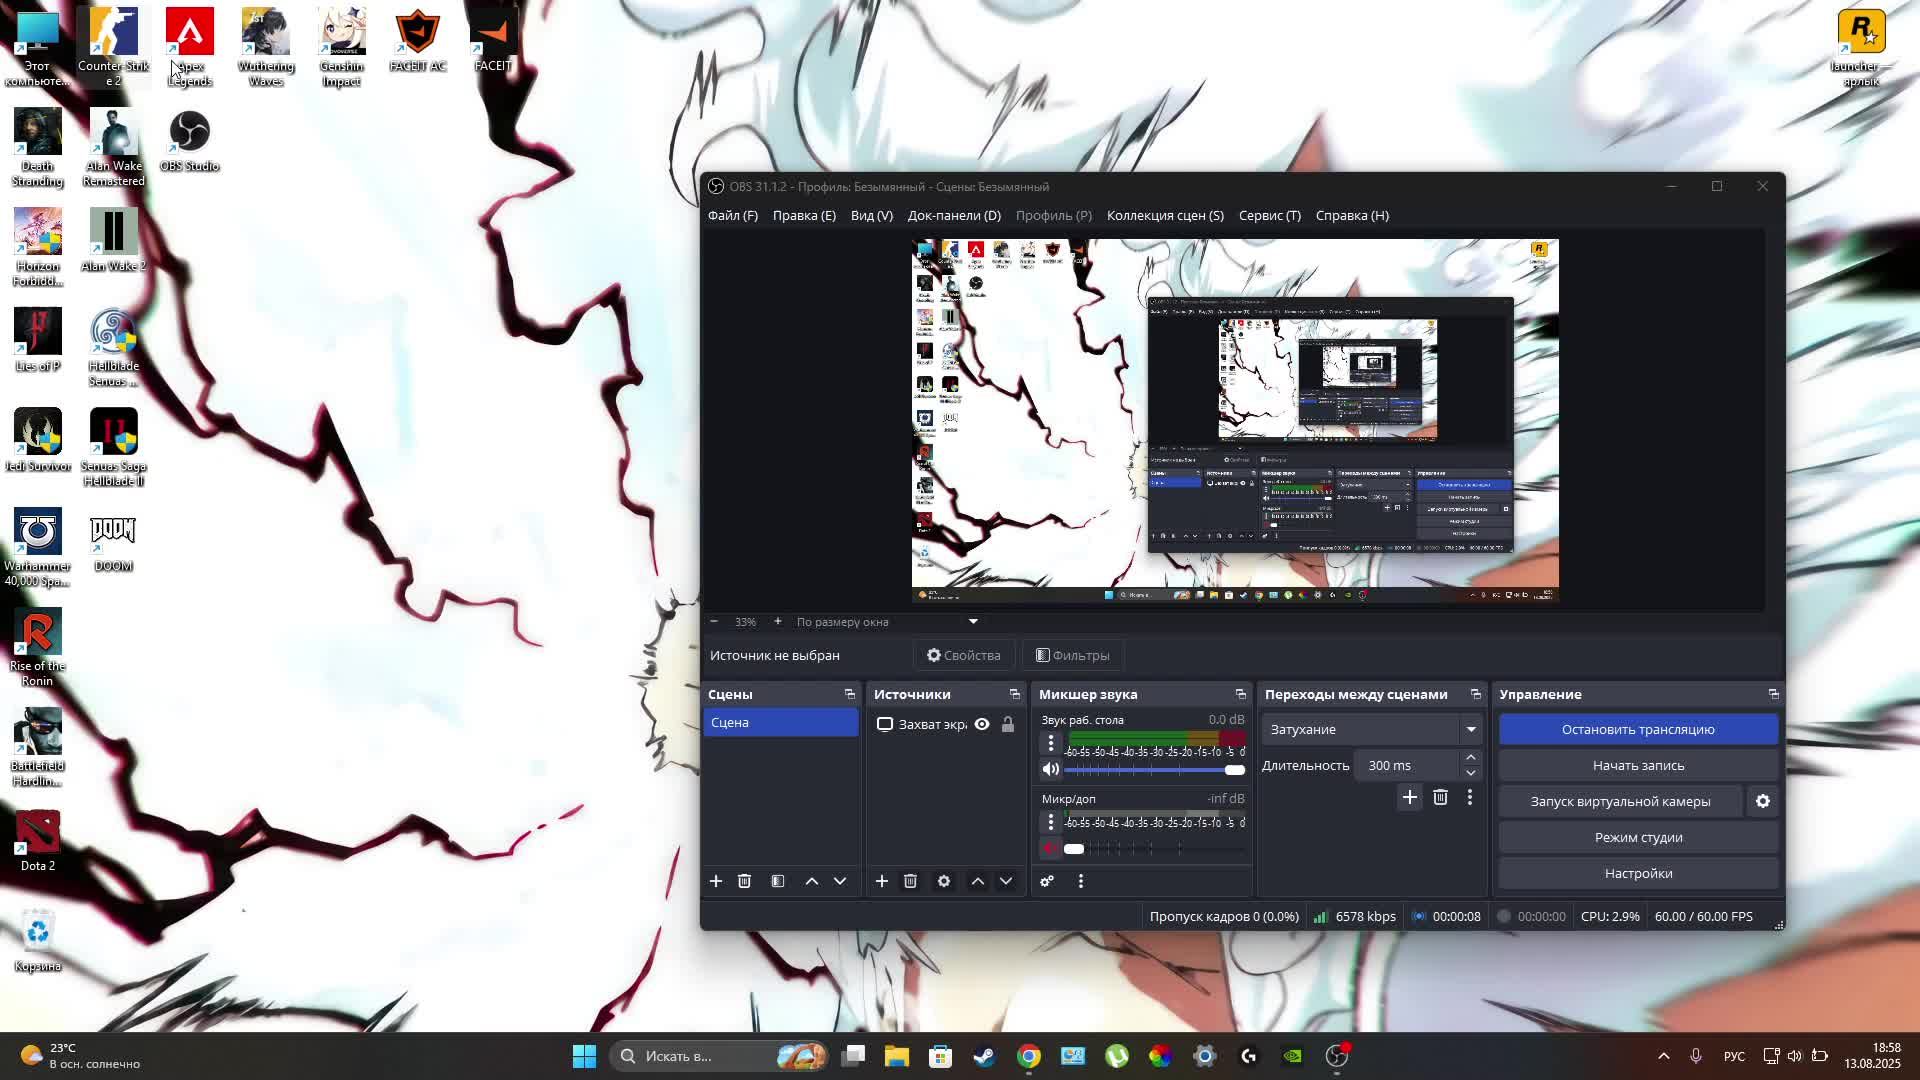Increase transition duration with up stepper arrow

(1470, 757)
